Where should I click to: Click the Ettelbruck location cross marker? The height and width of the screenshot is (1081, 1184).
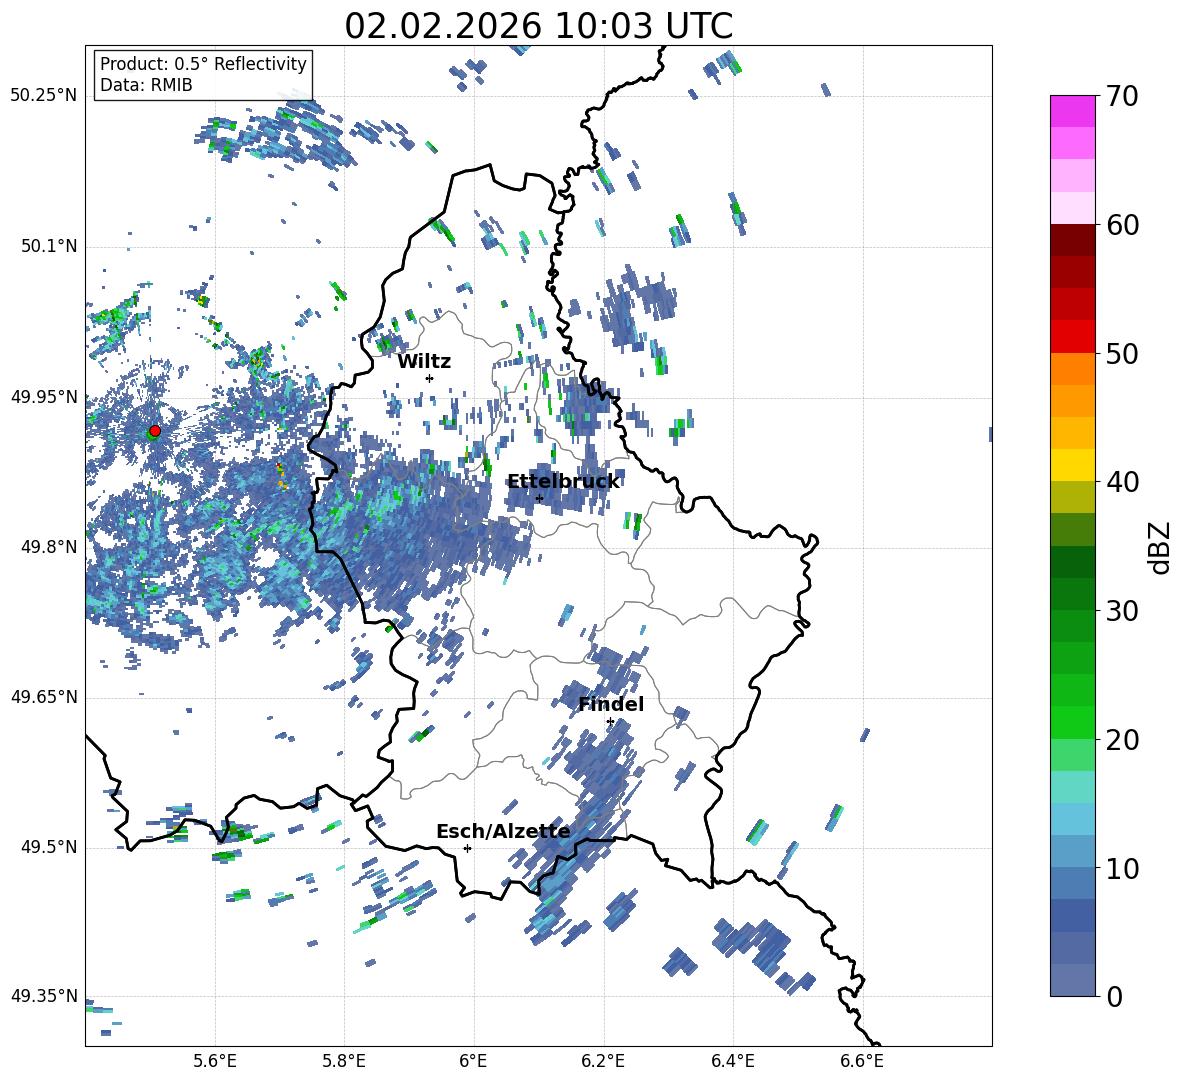[x=539, y=498]
